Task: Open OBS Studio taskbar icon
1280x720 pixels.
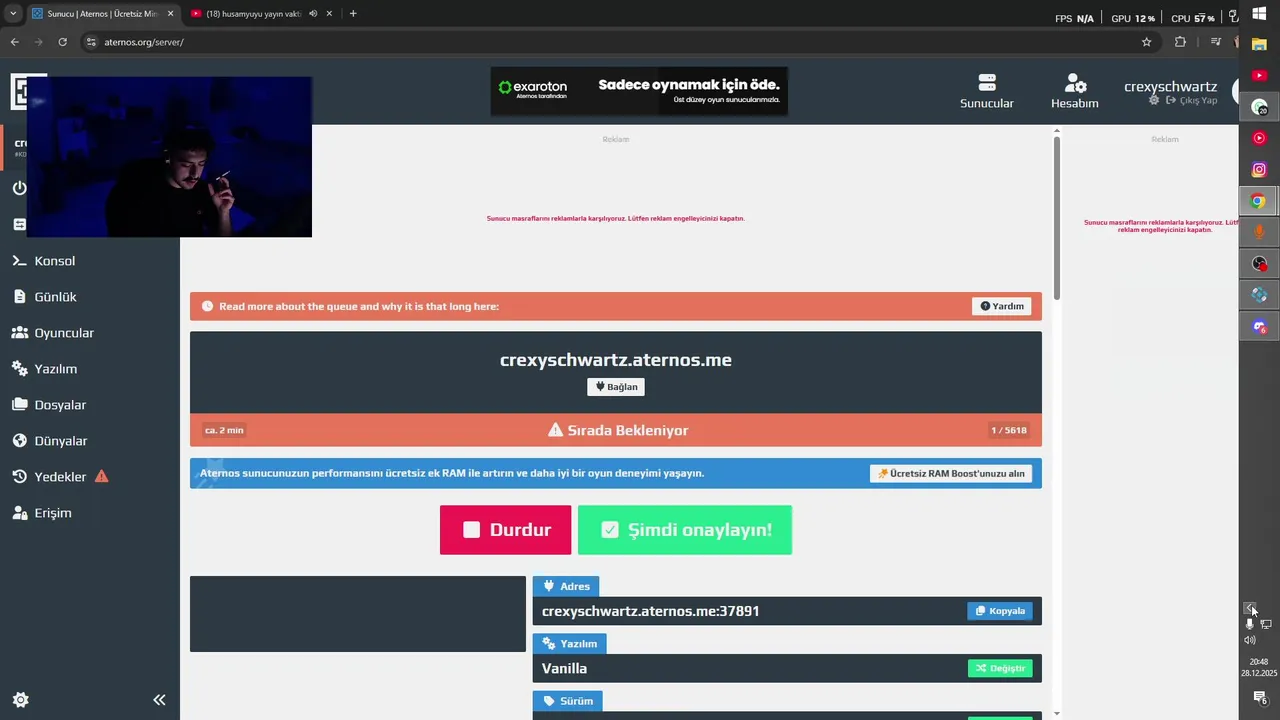Action: (x=1259, y=264)
